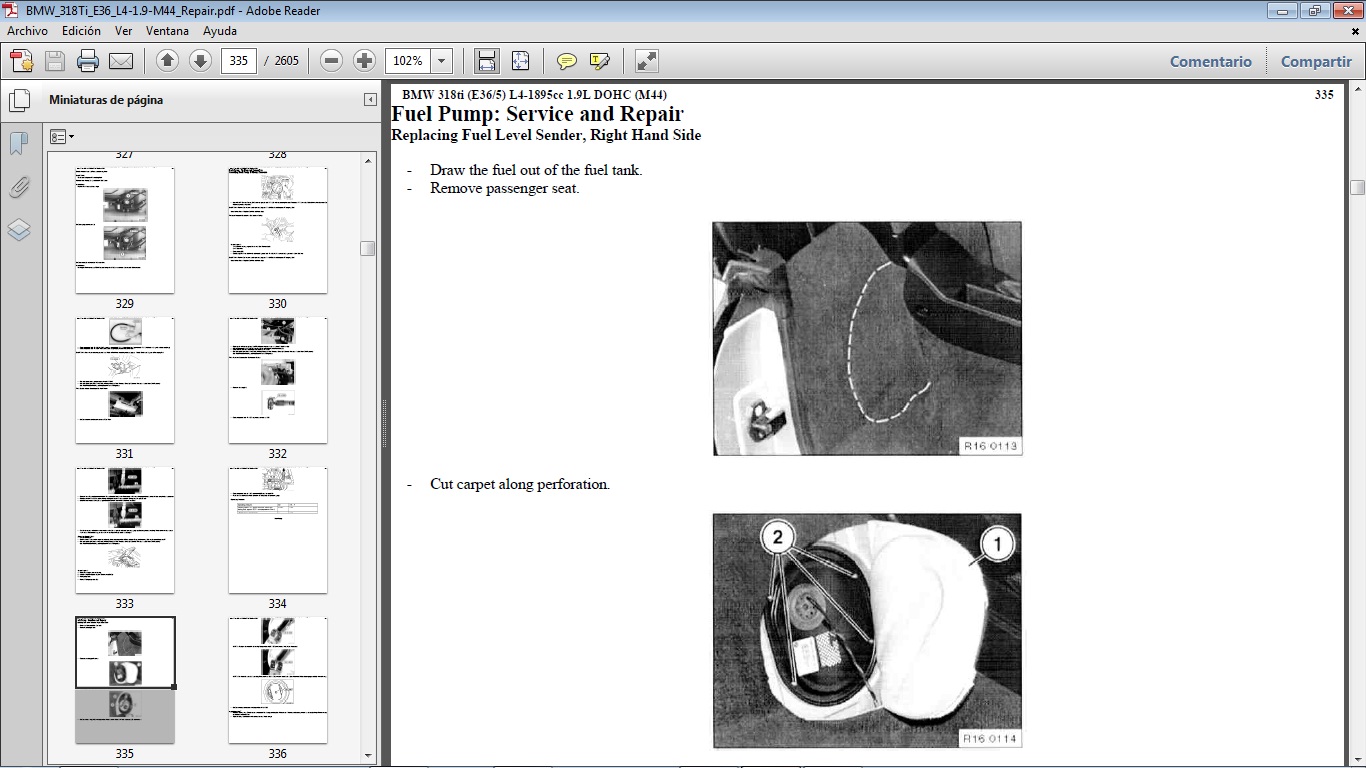Switch to full screen reading mode
Viewport: 1366px width, 768px height.
pos(645,60)
